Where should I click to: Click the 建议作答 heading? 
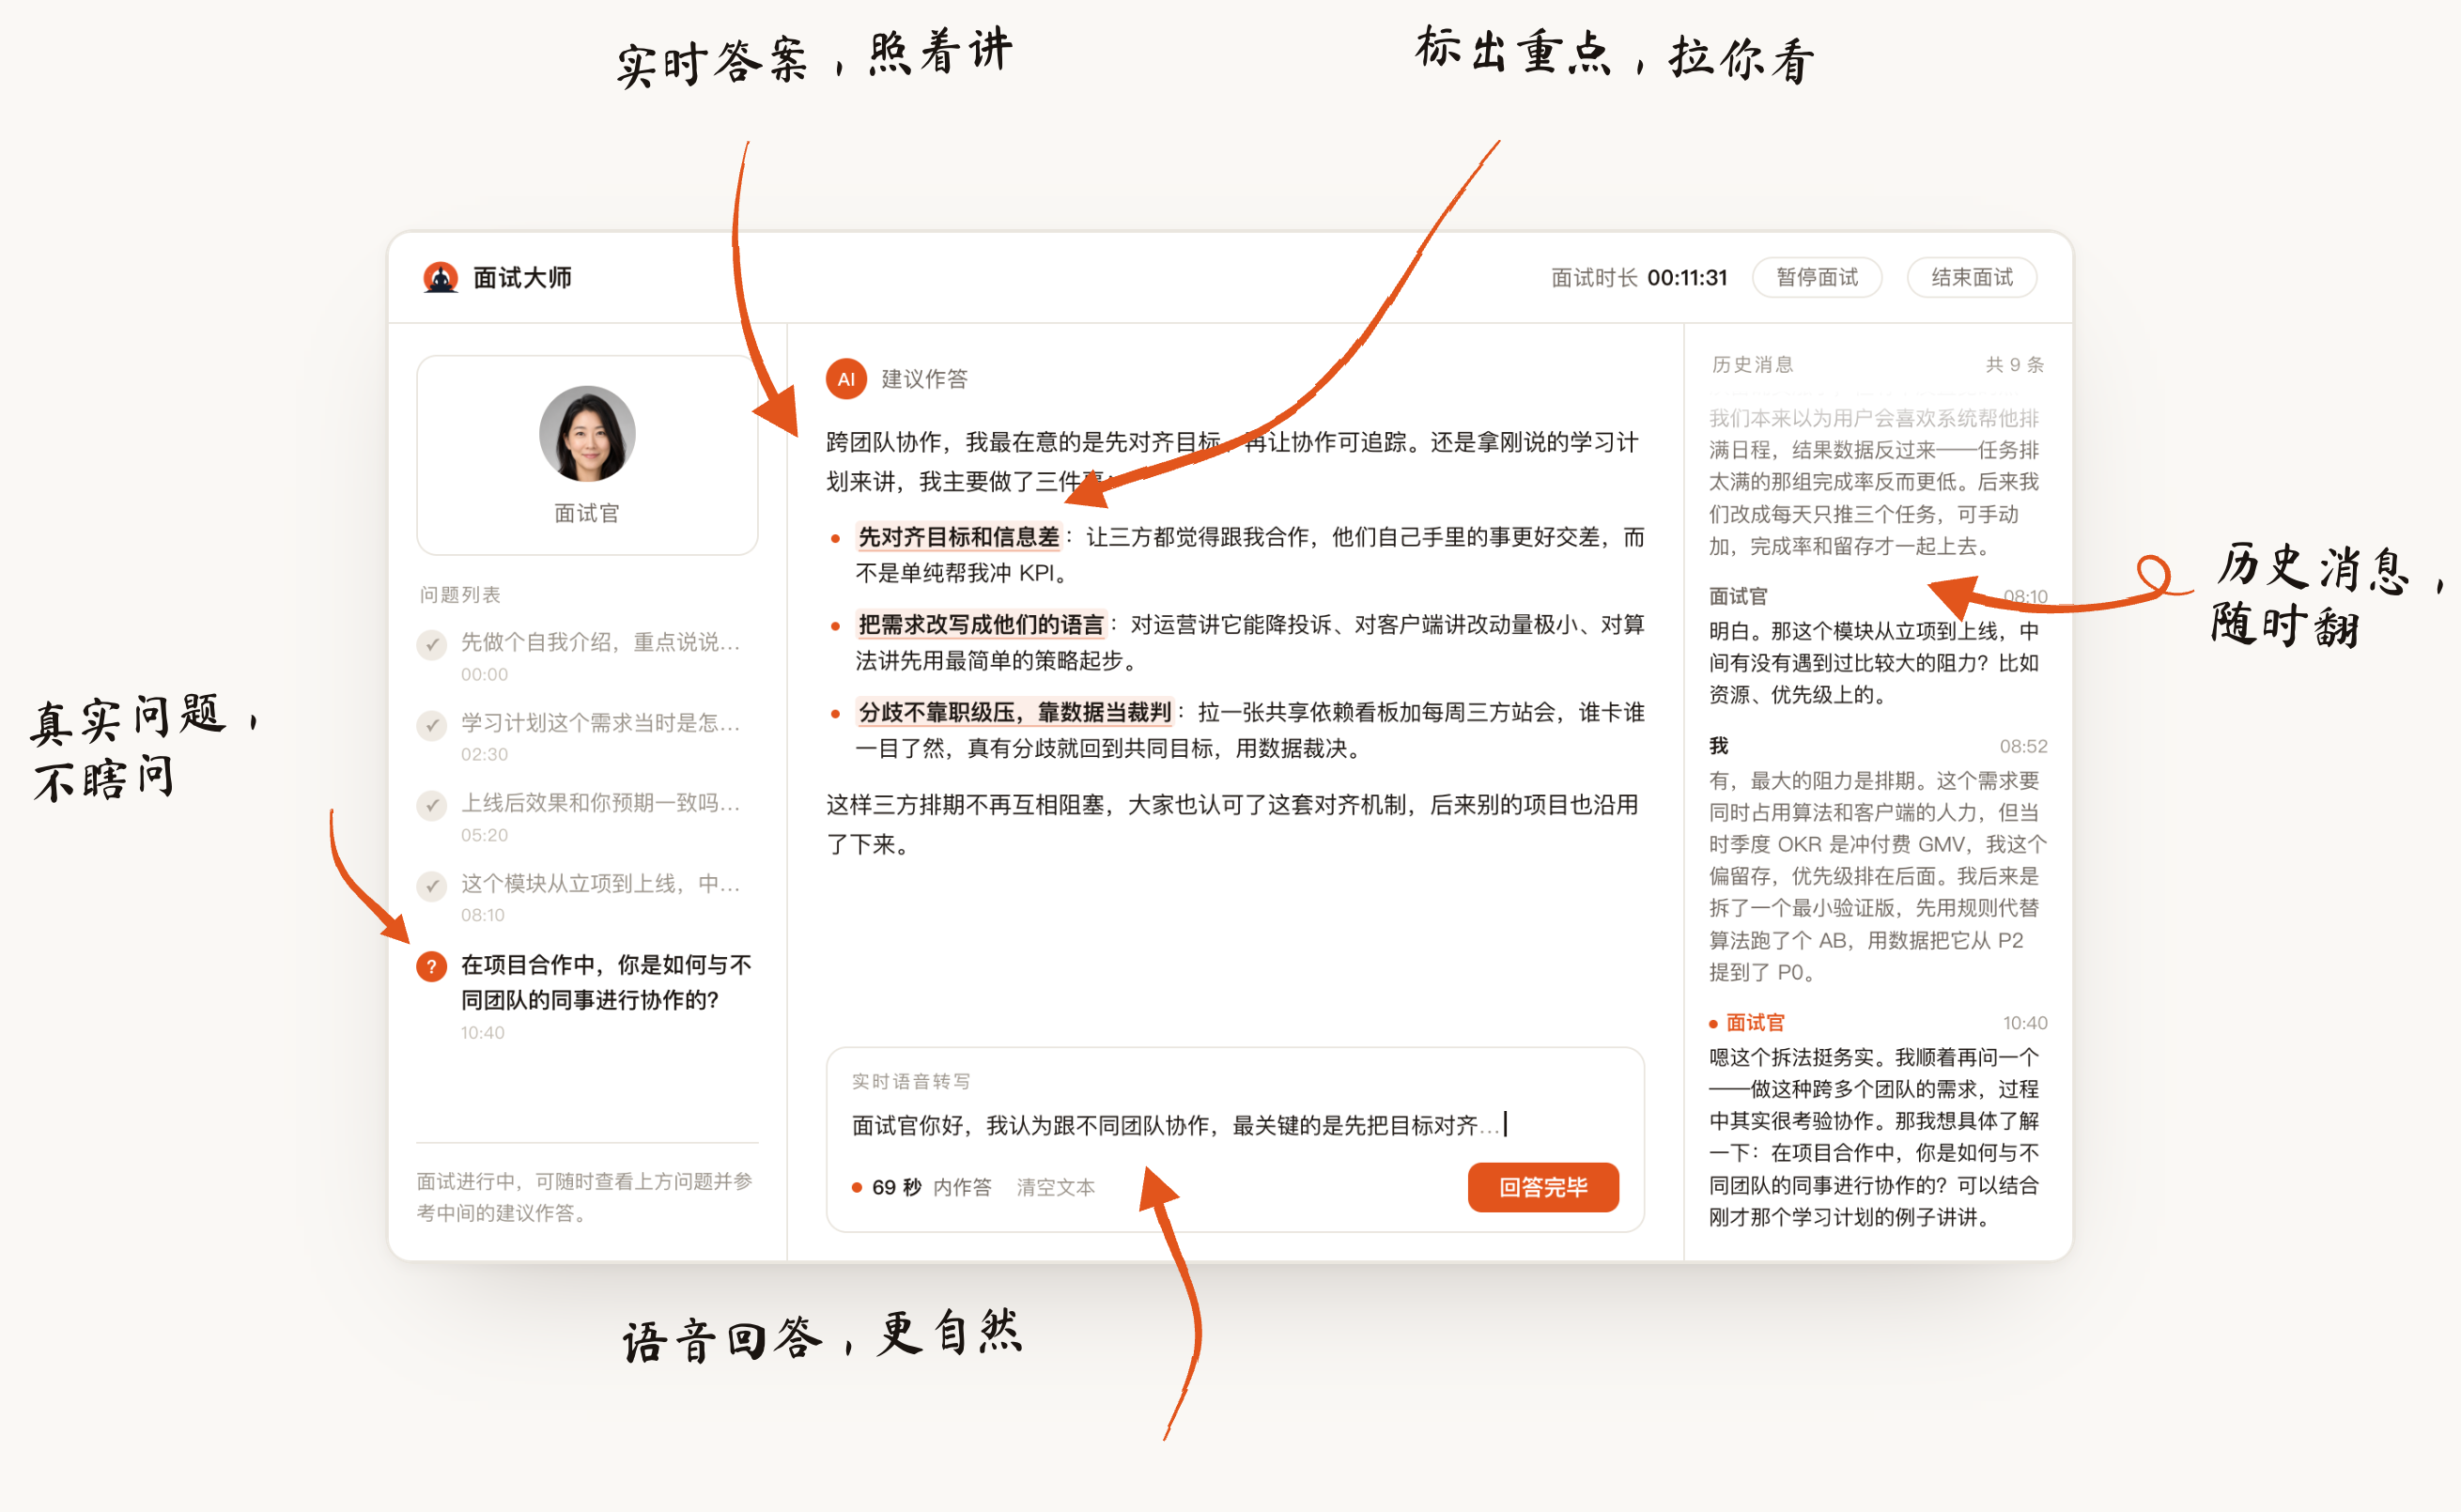point(924,379)
